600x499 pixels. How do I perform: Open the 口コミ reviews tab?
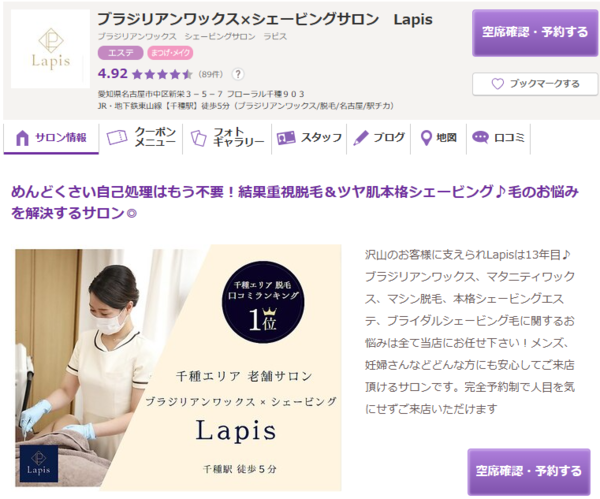[x=498, y=138]
